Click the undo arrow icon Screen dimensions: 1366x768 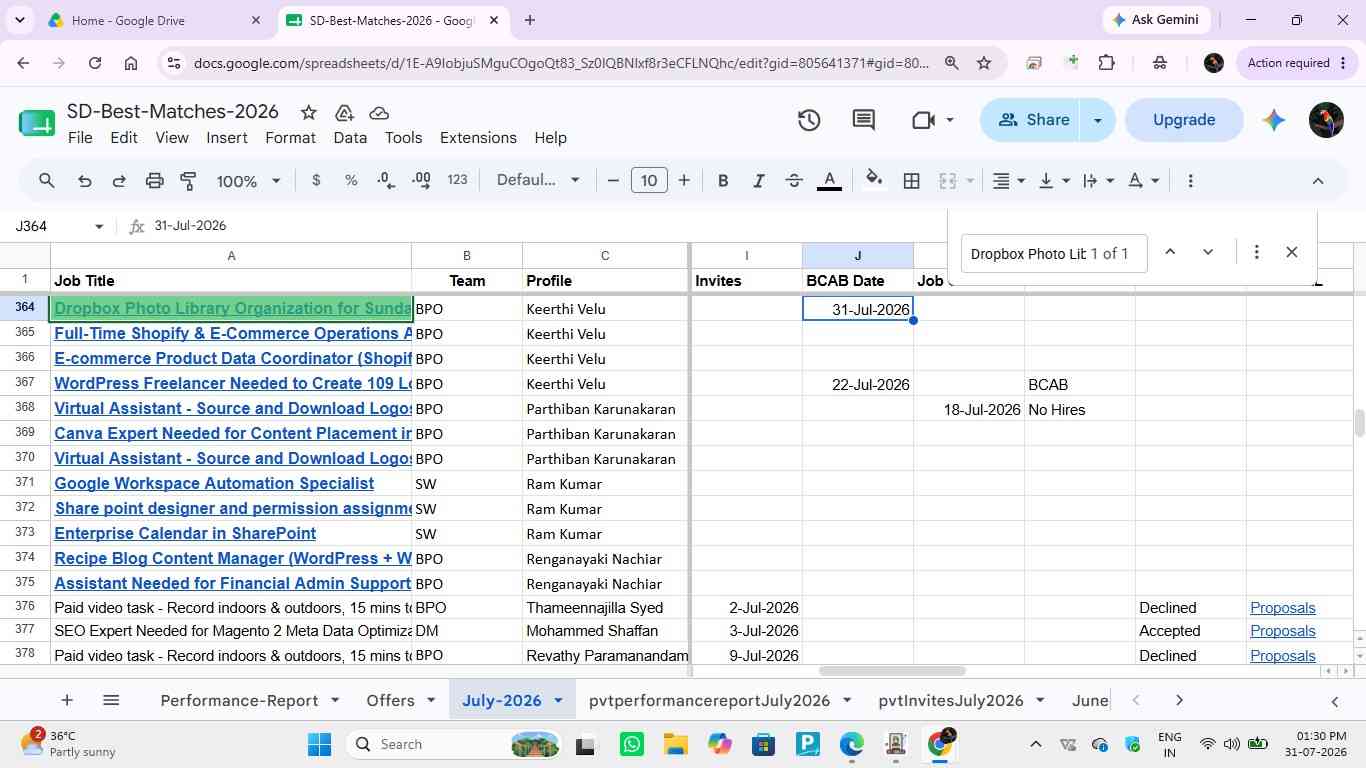pyautogui.click(x=84, y=181)
